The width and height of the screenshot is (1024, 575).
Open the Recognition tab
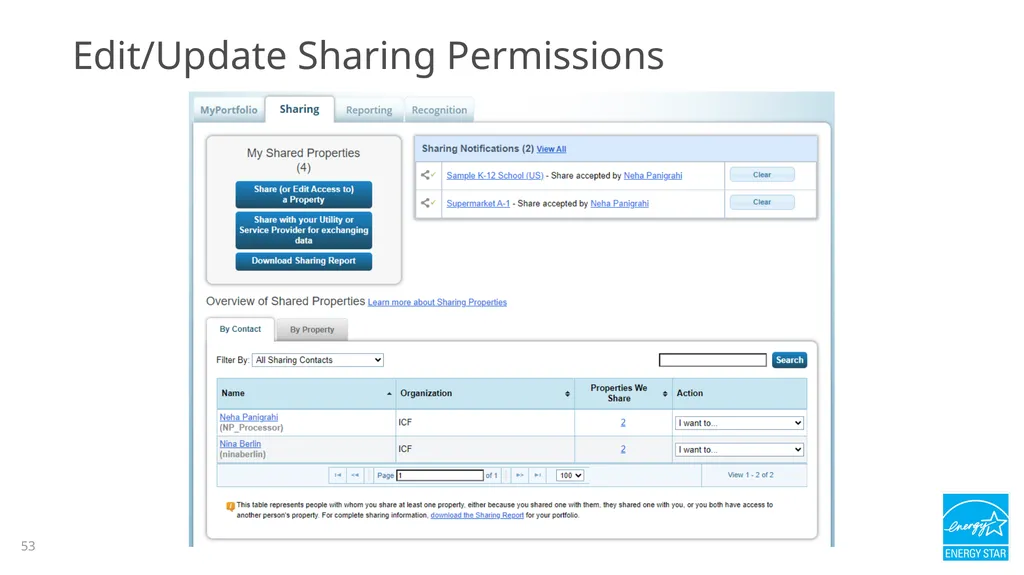(x=440, y=110)
